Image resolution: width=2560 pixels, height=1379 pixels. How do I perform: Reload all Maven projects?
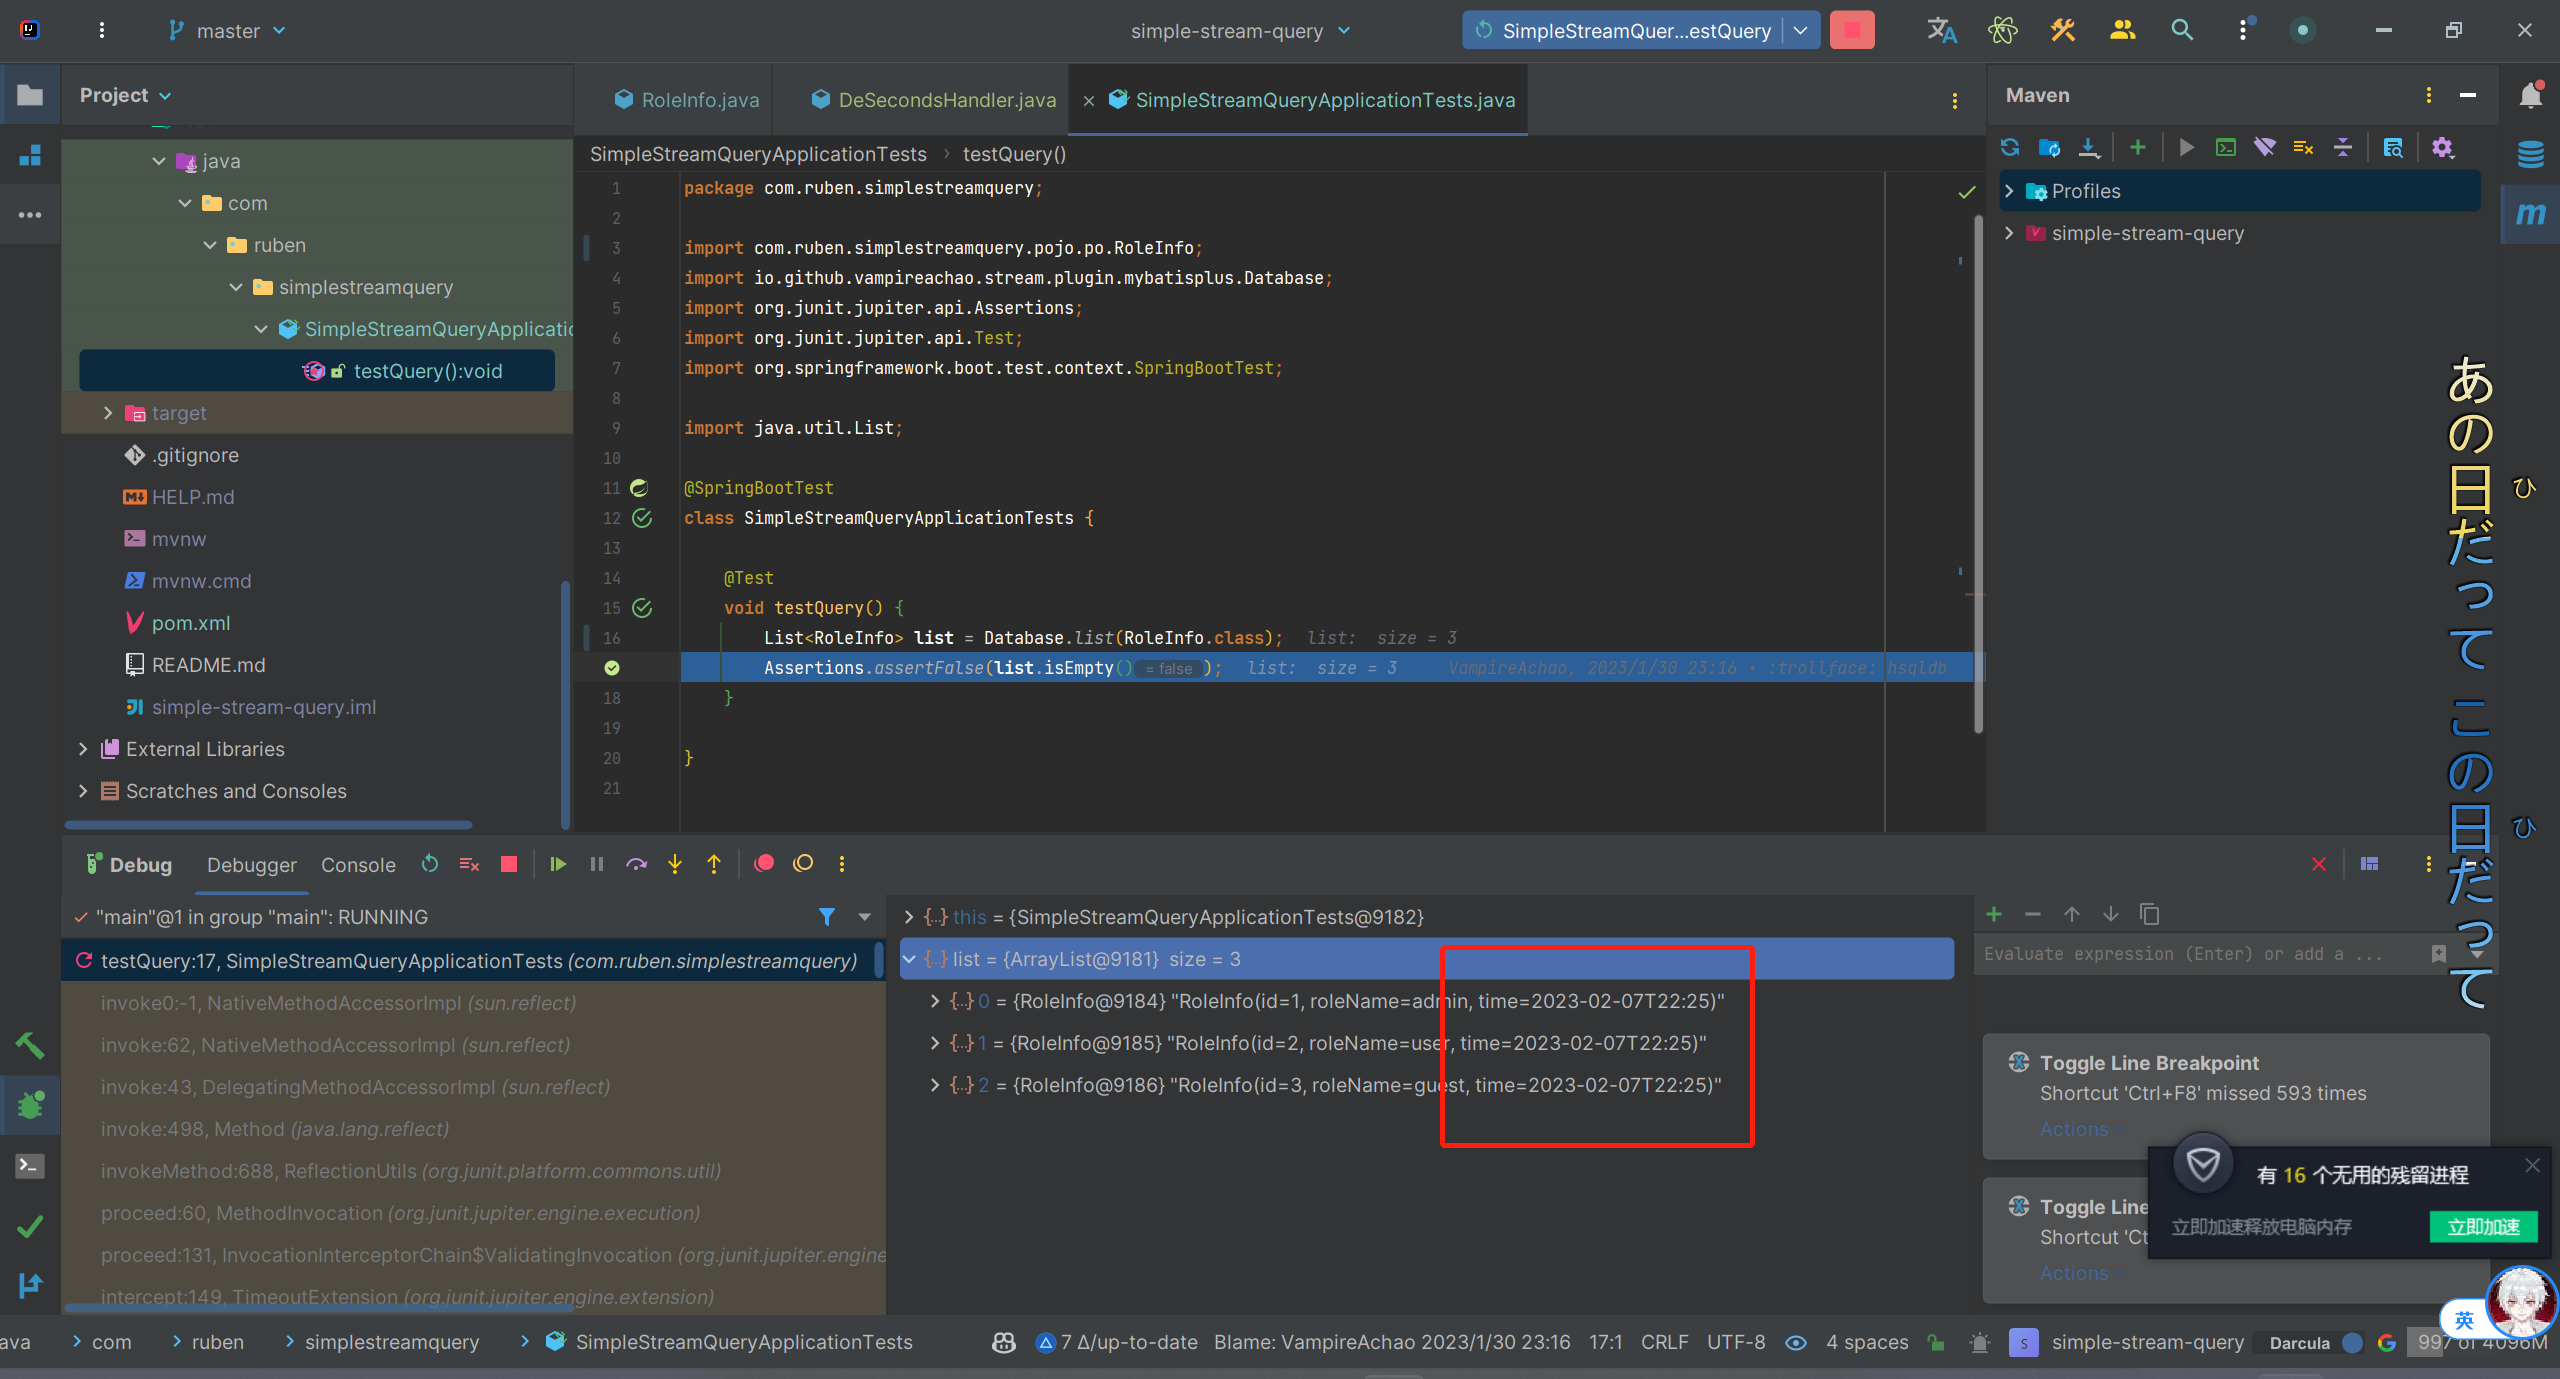coord(2010,148)
